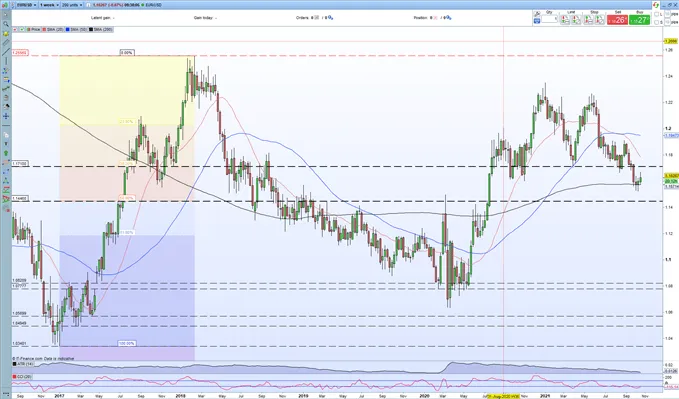
Task: Click the stacked horizontal lines tool icon
Action: pos(6,79)
